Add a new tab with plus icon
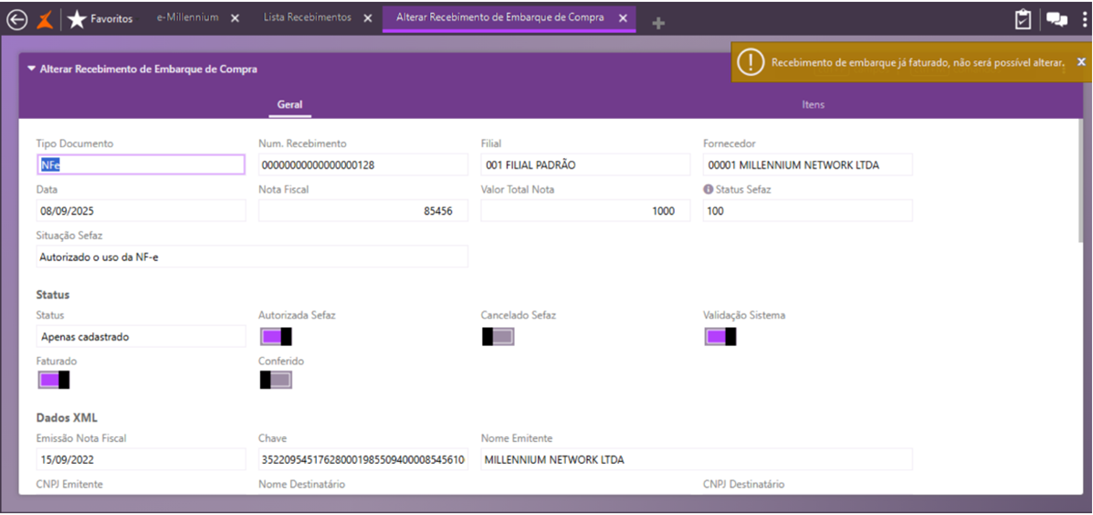 (658, 23)
